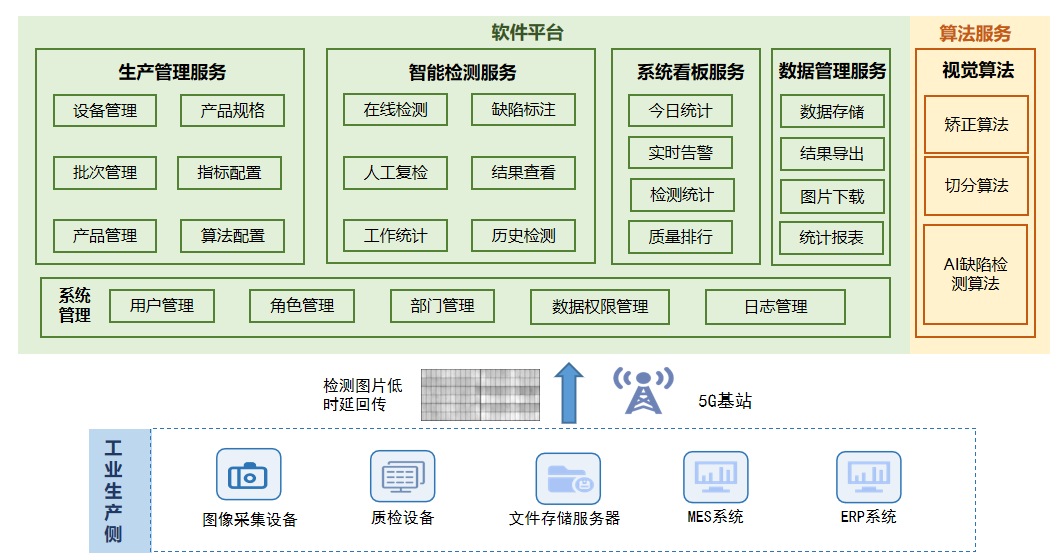Click the 文件存储服务器 text label
Viewport: 1063px width, 560px height.
pos(565,519)
